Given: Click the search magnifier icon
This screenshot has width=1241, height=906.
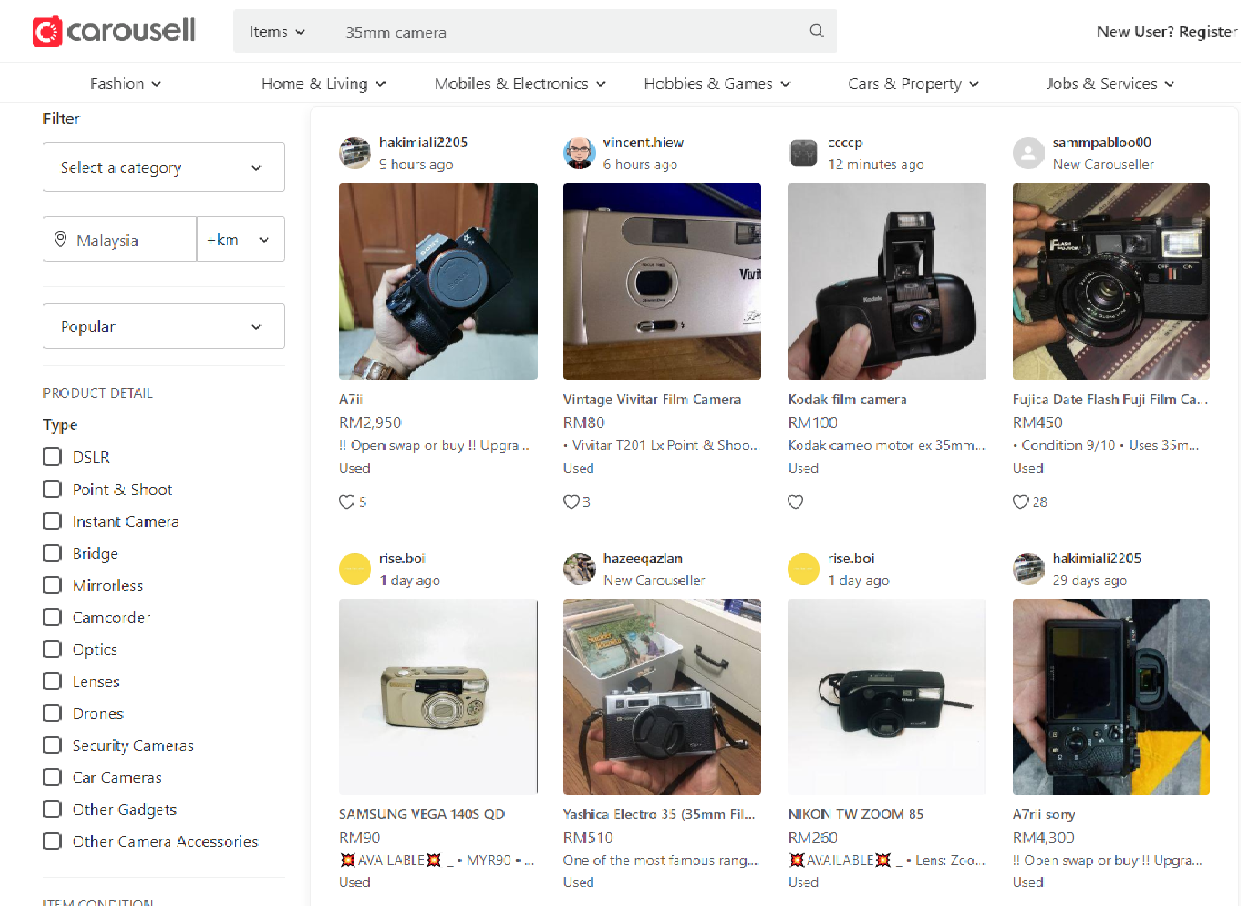Looking at the screenshot, I should [x=816, y=31].
